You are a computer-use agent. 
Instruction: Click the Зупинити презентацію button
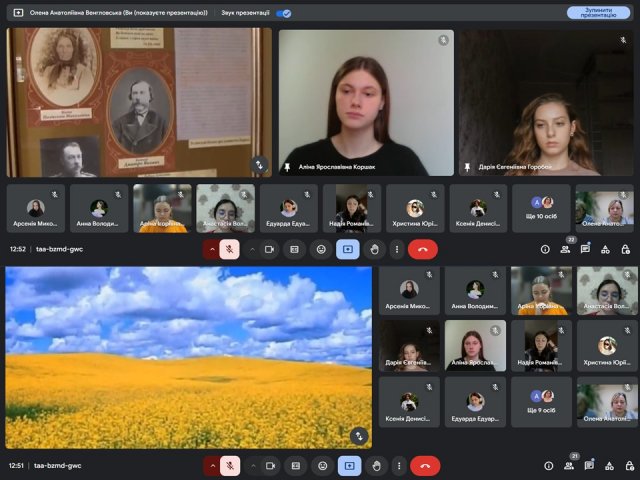point(598,13)
